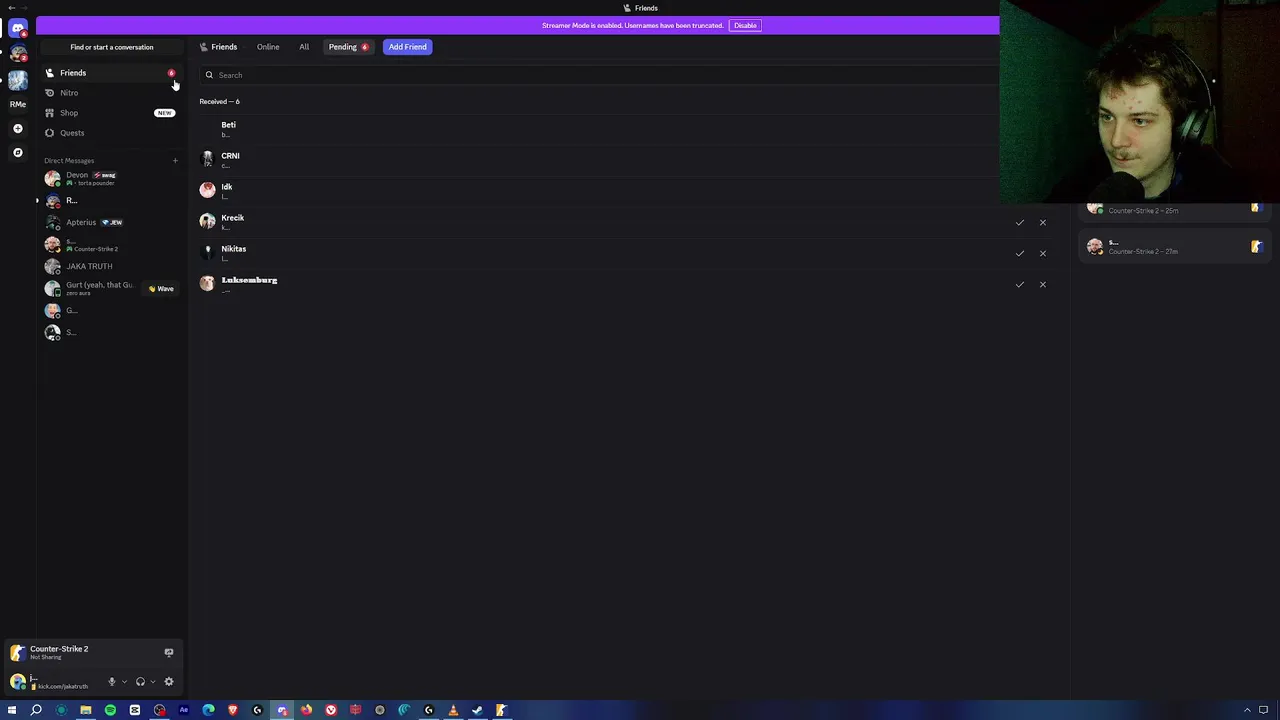Decline Krecik's friend request

tap(1042, 222)
